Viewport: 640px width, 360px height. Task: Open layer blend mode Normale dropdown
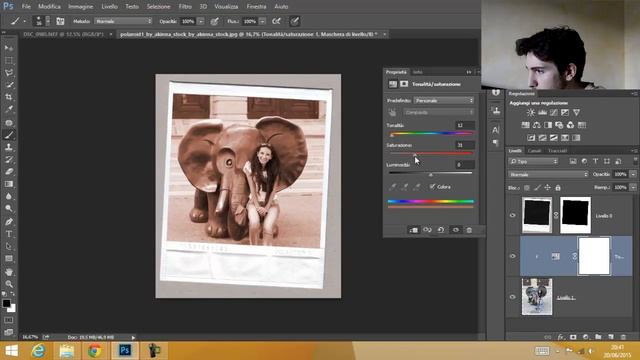point(549,174)
